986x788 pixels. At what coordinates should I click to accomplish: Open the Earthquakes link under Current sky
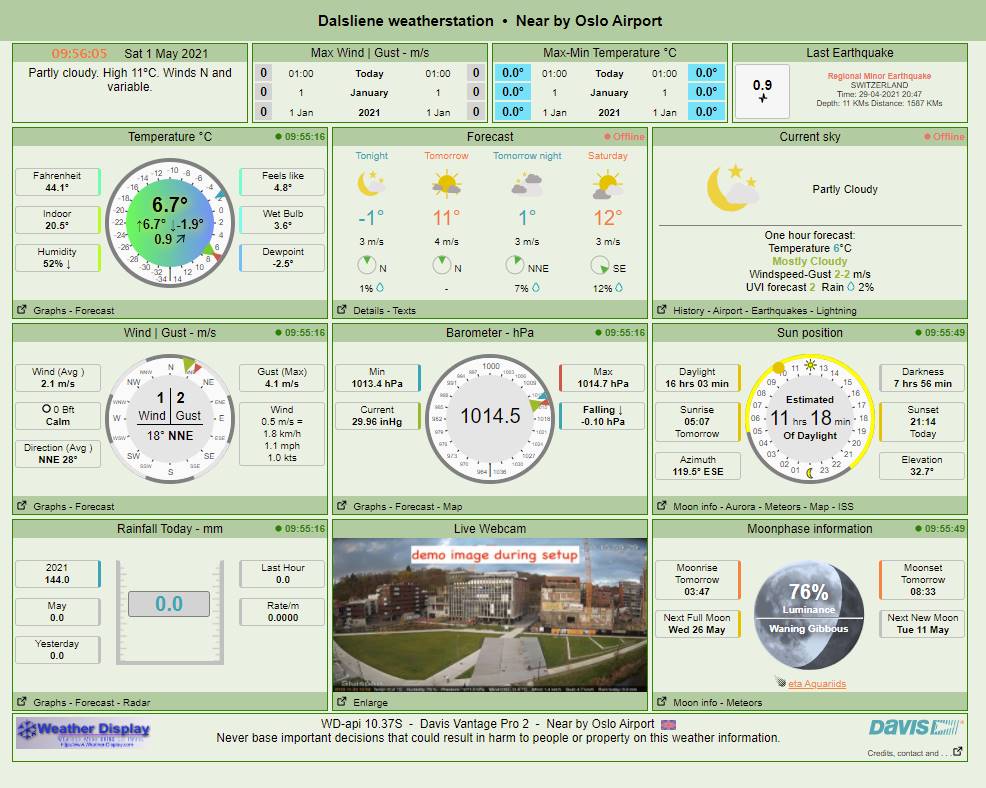[x=779, y=311]
